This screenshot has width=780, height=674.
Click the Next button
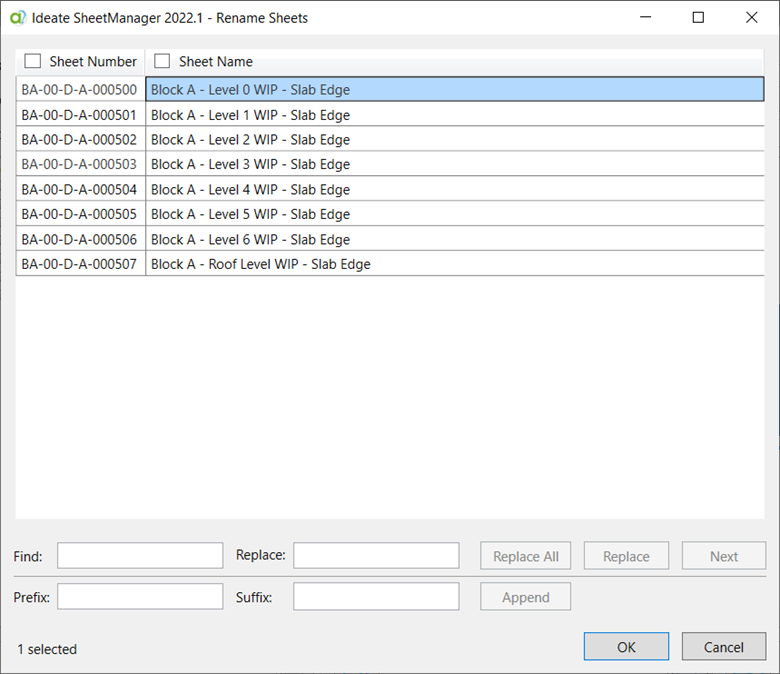[x=724, y=556]
